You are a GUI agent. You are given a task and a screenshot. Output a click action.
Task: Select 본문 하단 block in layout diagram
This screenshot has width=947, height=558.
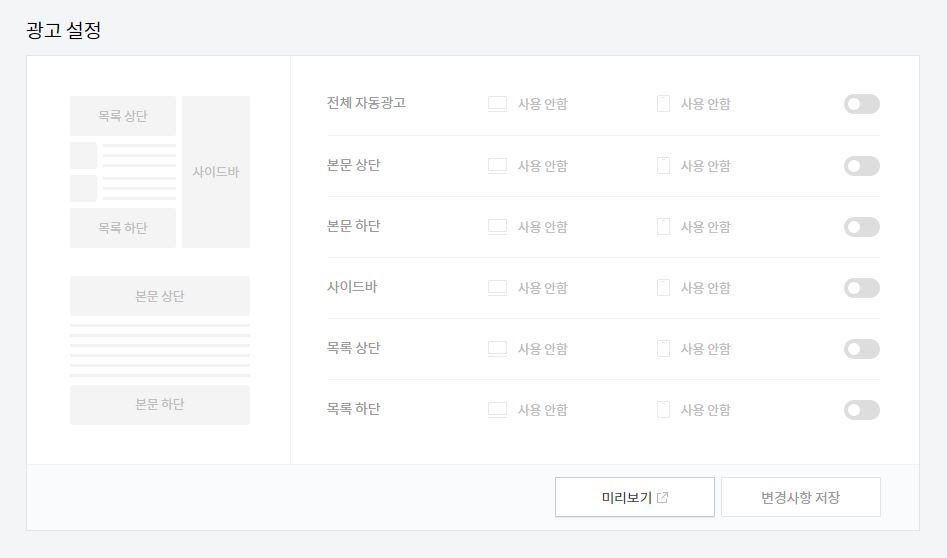(x=159, y=405)
